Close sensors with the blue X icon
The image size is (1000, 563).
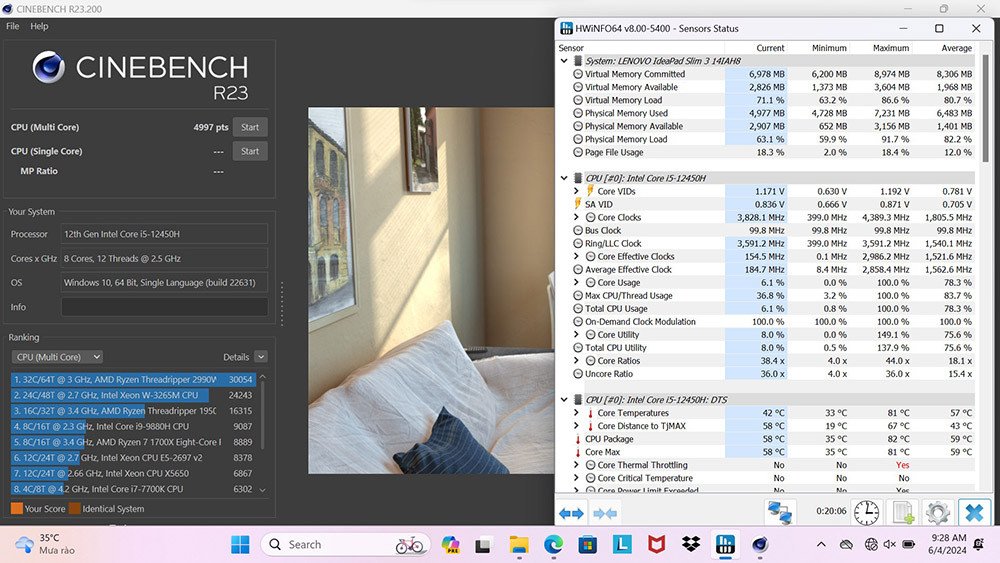pos(972,513)
